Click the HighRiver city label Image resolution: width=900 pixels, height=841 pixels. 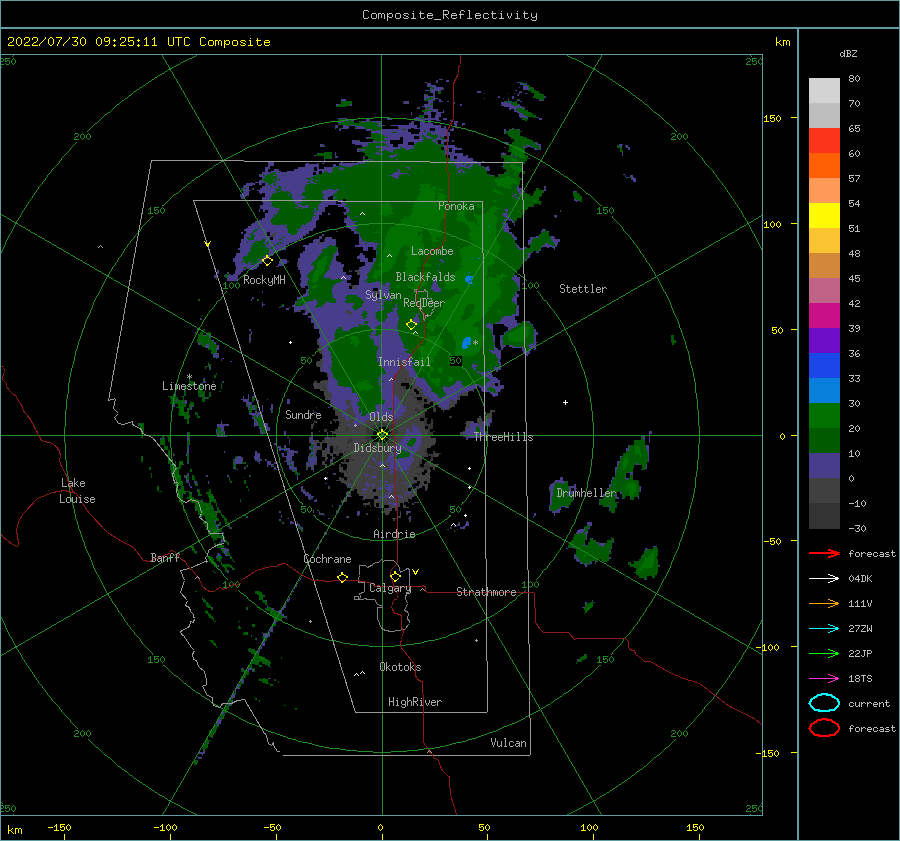tap(415, 702)
